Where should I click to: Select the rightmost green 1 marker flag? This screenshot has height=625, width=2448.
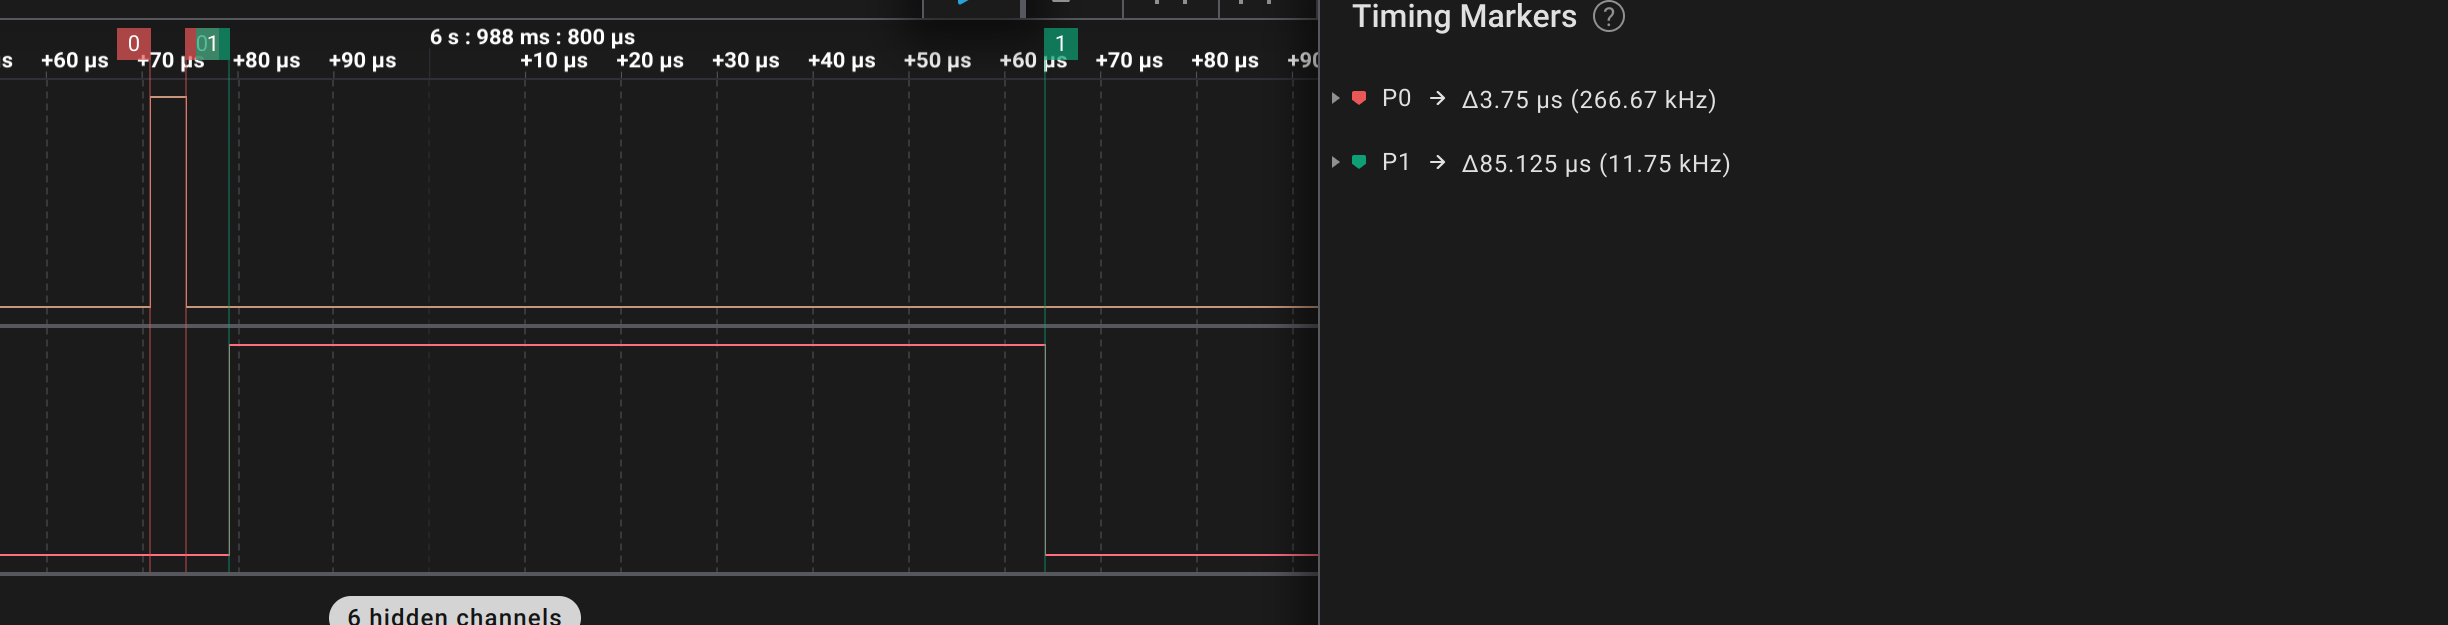pos(1061,44)
